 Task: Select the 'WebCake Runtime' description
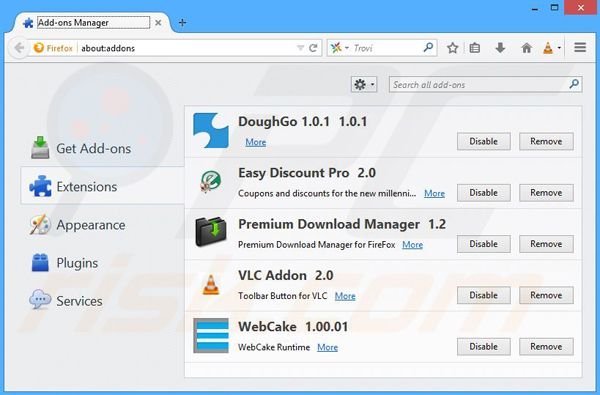274,347
